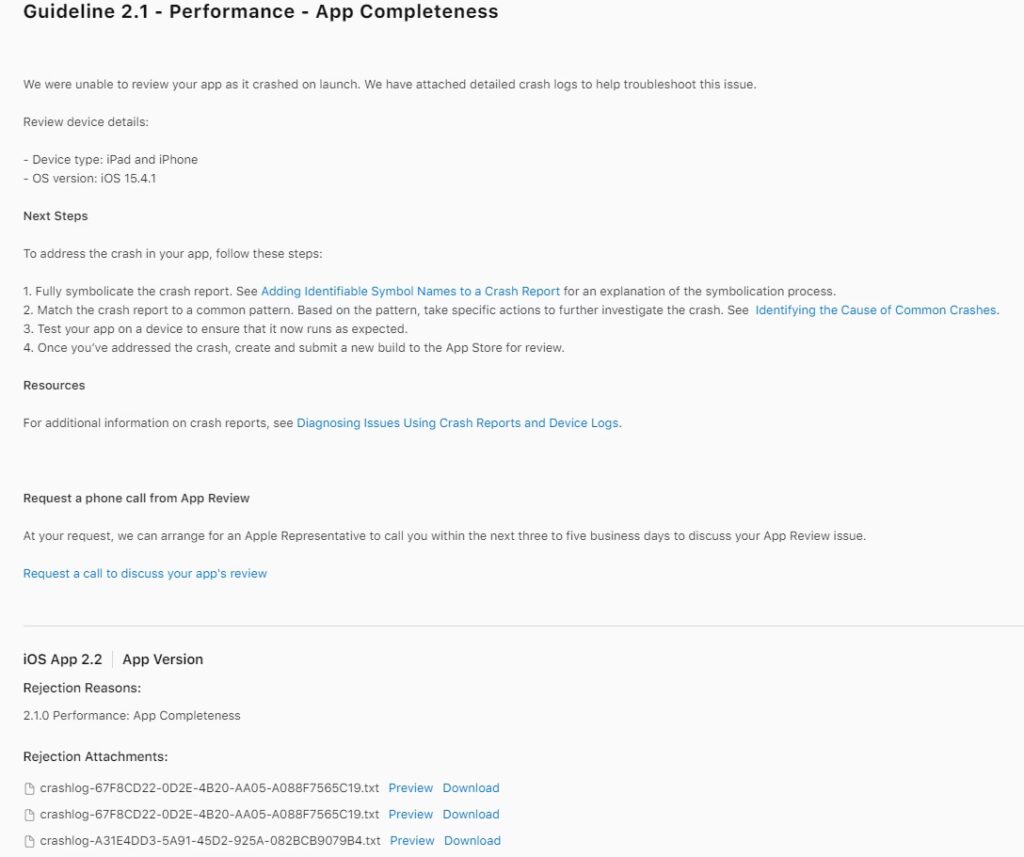This screenshot has height=857, width=1024.
Task: Click the second crashlog-67F8CD22 file icon
Action: pos(29,814)
